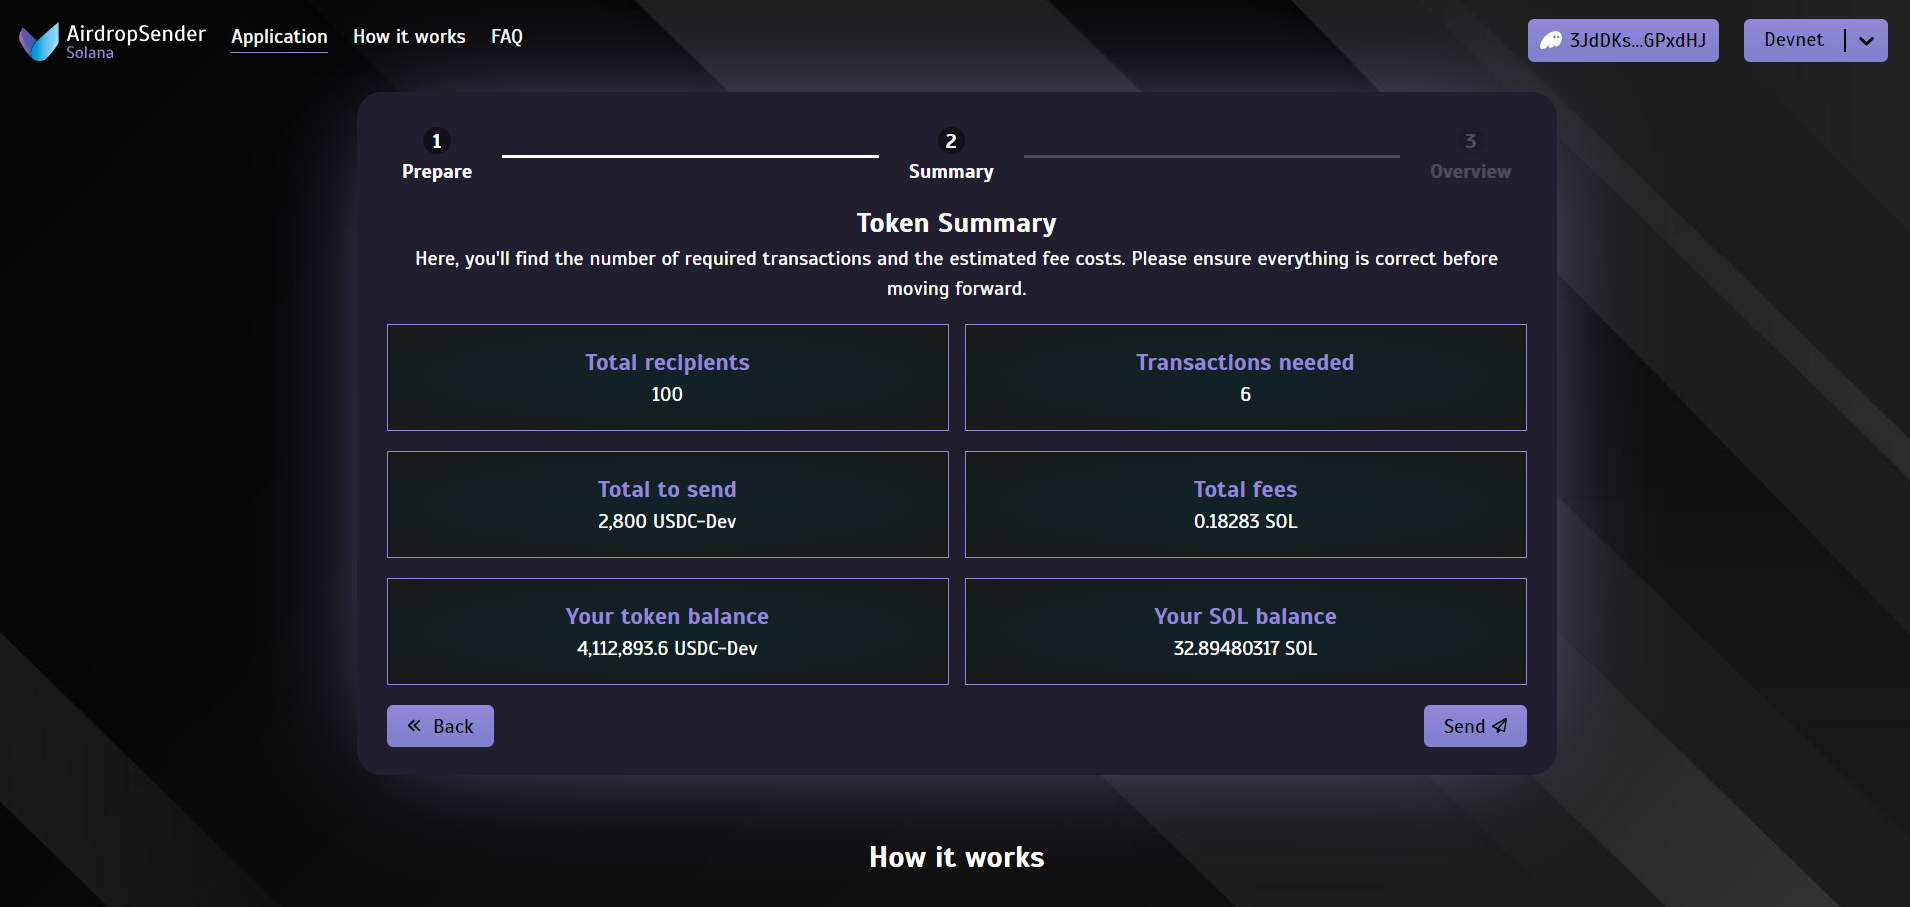This screenshot has height=907, width=1910.
Task: Select step 1 Prepare in stepper
Action: click(437, 155)
